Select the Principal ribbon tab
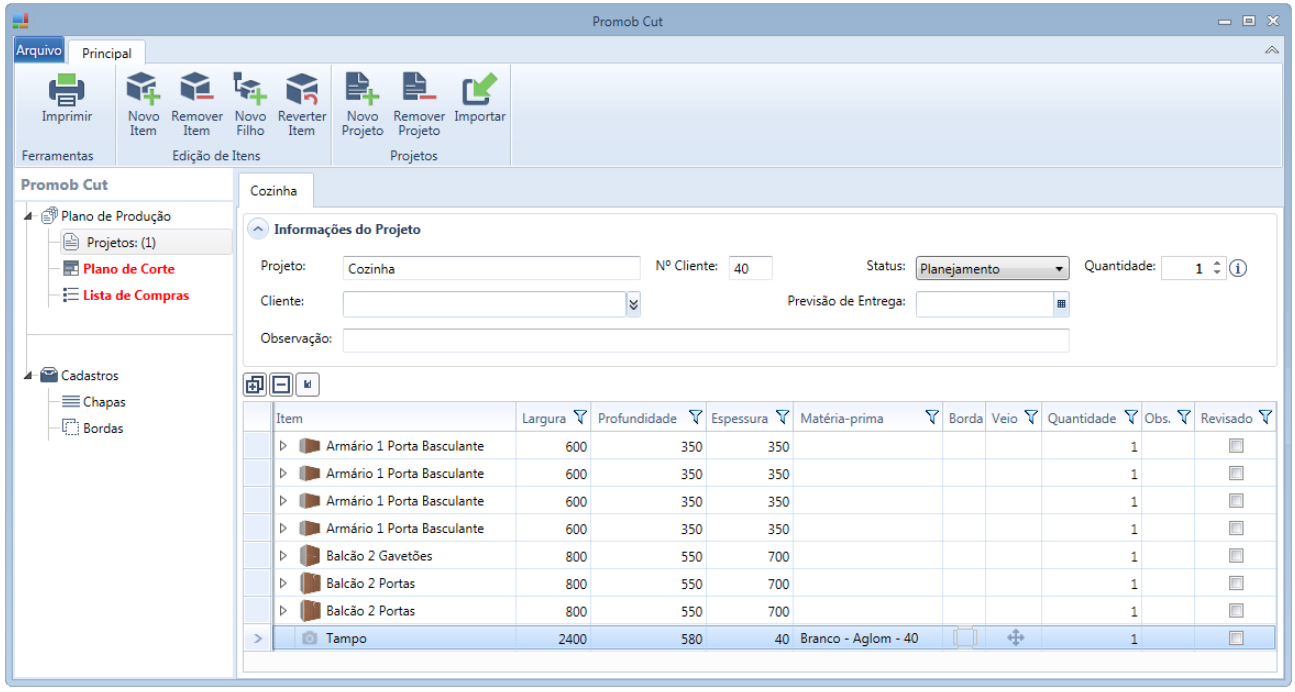The height and width of the screenshot is (692, 1295). click(x=107, y=53)
